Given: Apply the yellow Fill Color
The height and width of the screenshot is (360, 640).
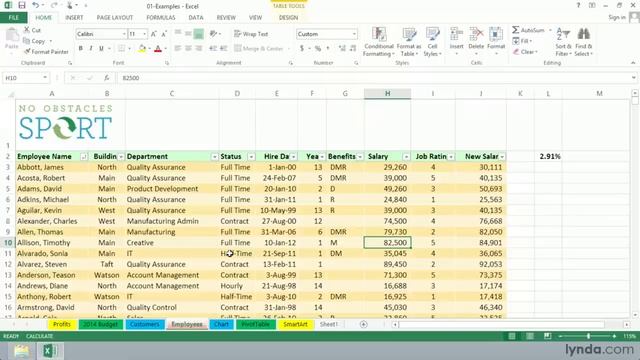Looking at the screenshot, I should [x=142, y=49].
